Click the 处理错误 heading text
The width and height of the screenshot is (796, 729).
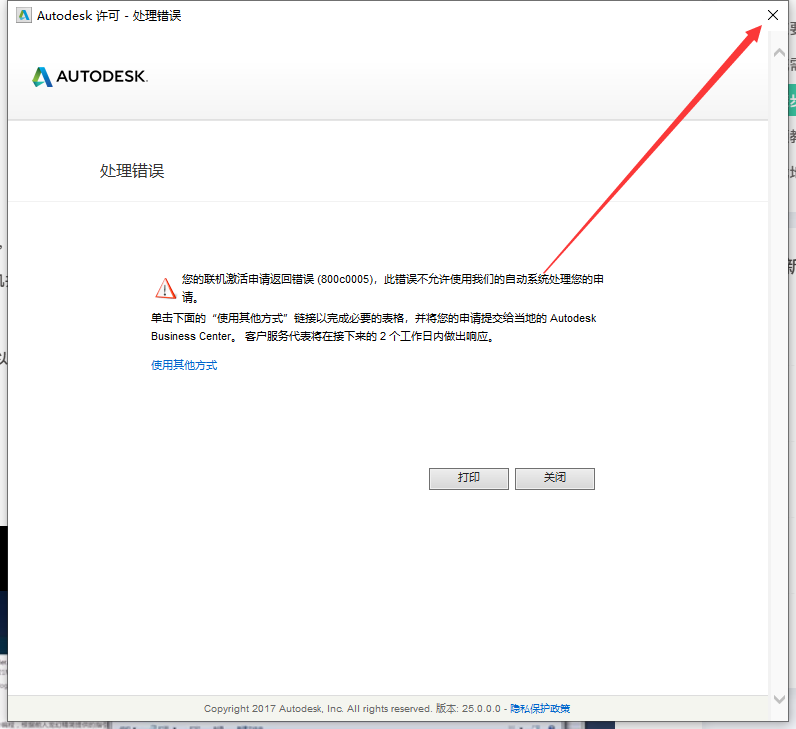132,171
